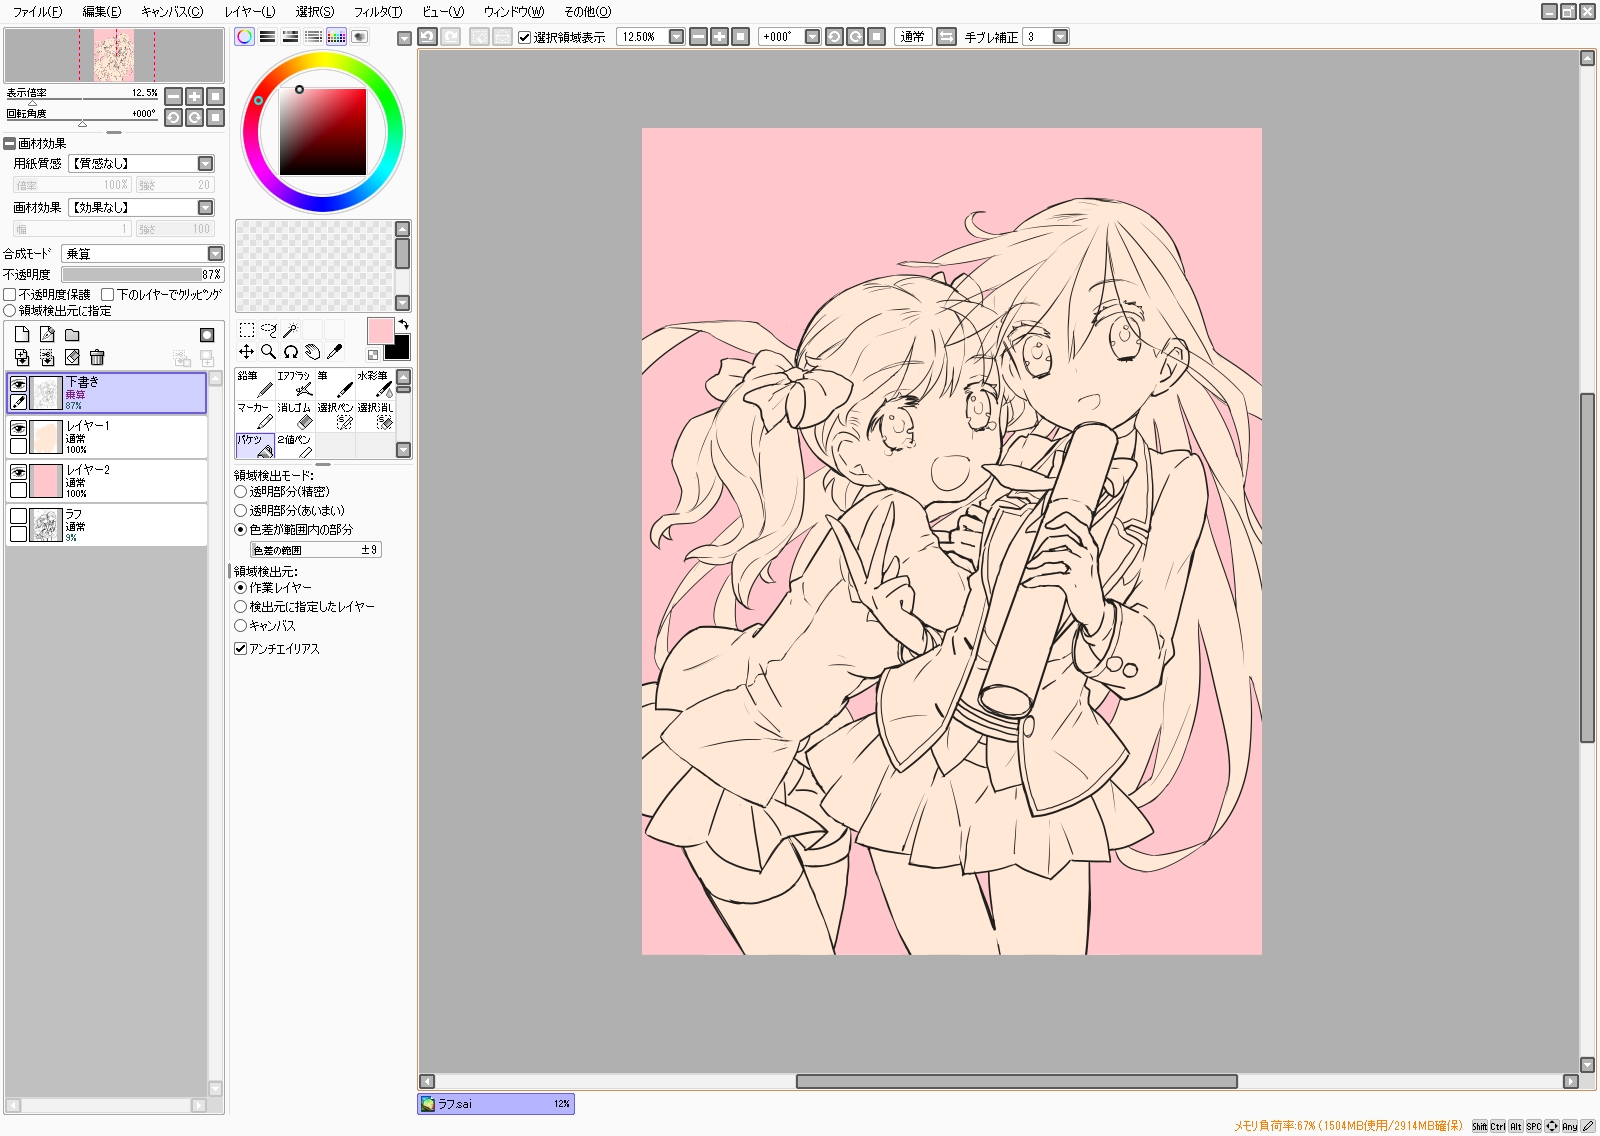Clear the layer with eraser icon
1600x1136 pixels.
coord(72,357)
